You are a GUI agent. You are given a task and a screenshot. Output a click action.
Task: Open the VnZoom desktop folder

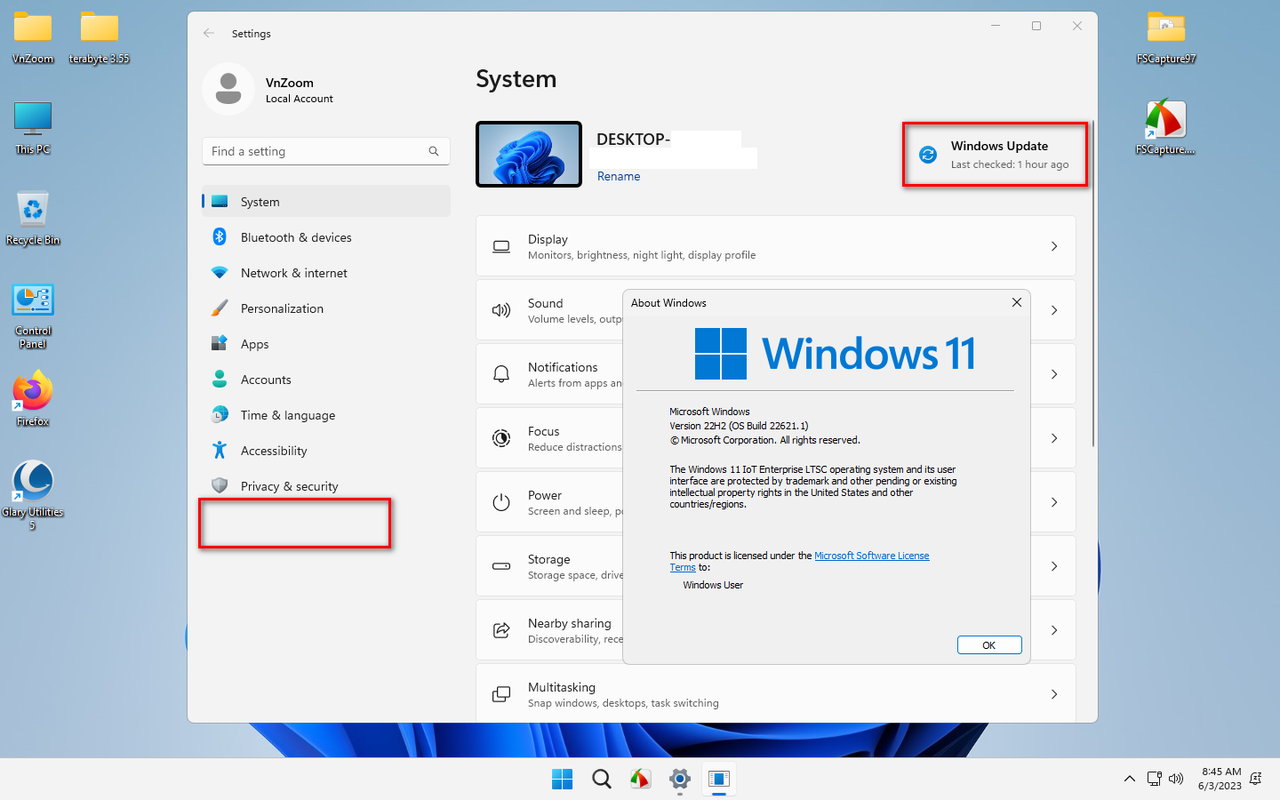coord(33,38)
